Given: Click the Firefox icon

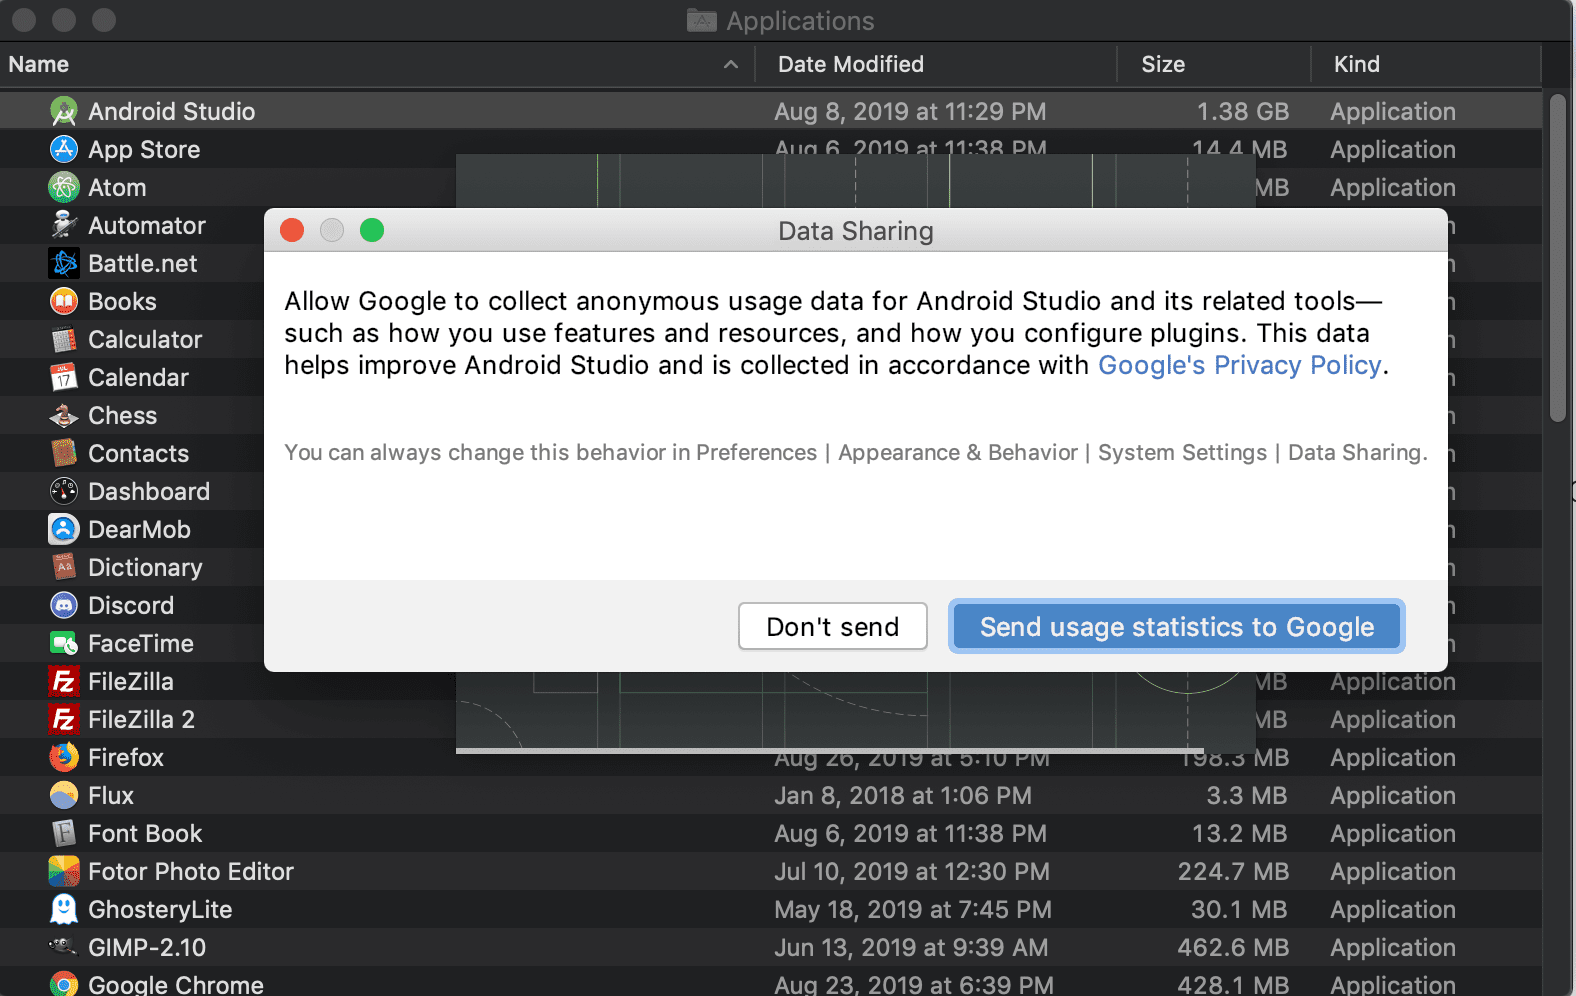Looking at the screenshot, I should pos(64,757).
